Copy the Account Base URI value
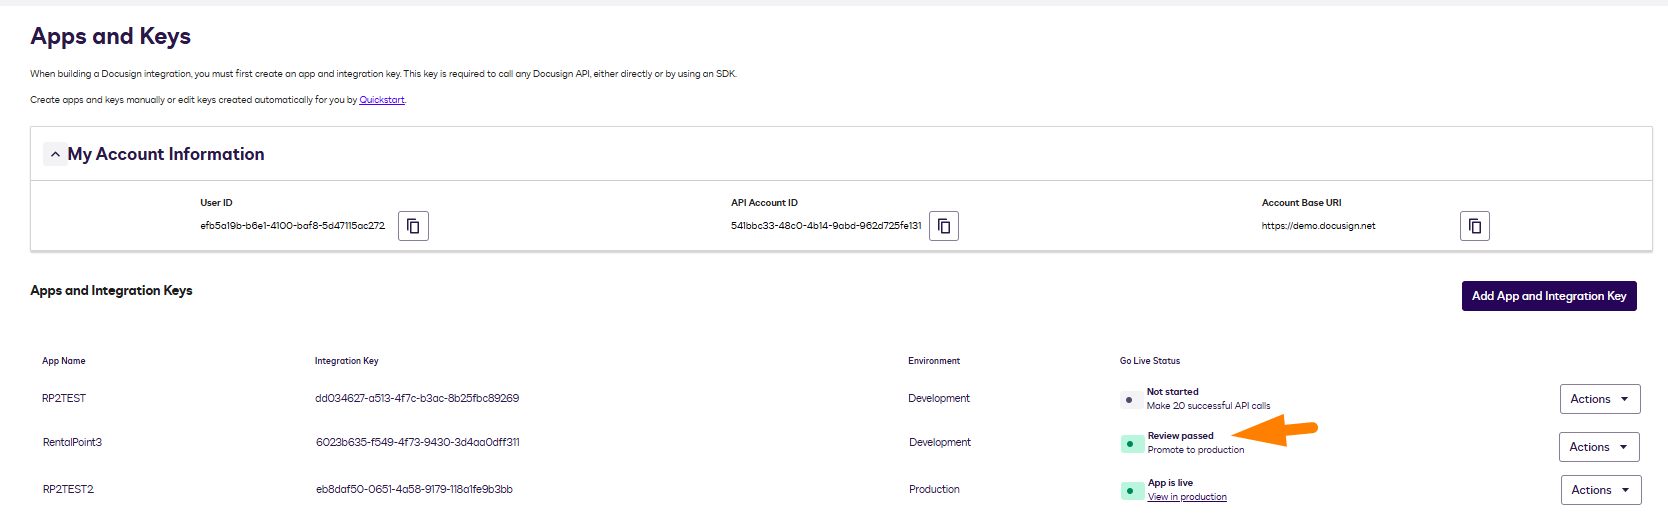This screenshot has height=527, width=1668. pos(1475,226)
